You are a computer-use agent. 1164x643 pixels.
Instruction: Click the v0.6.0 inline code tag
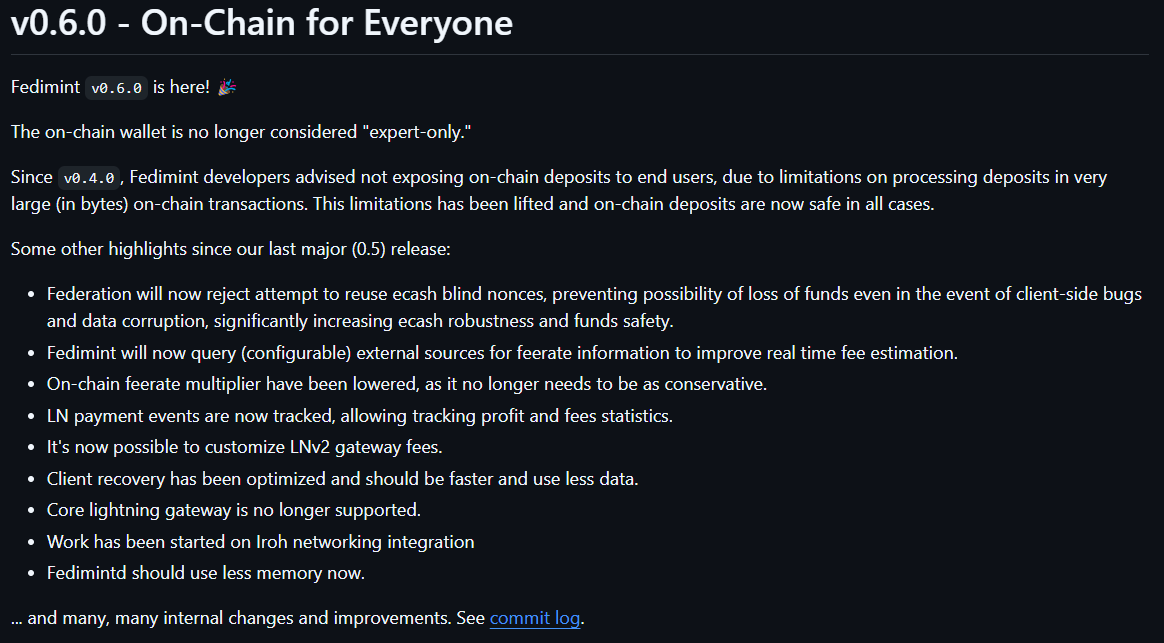tap(117, 88)
